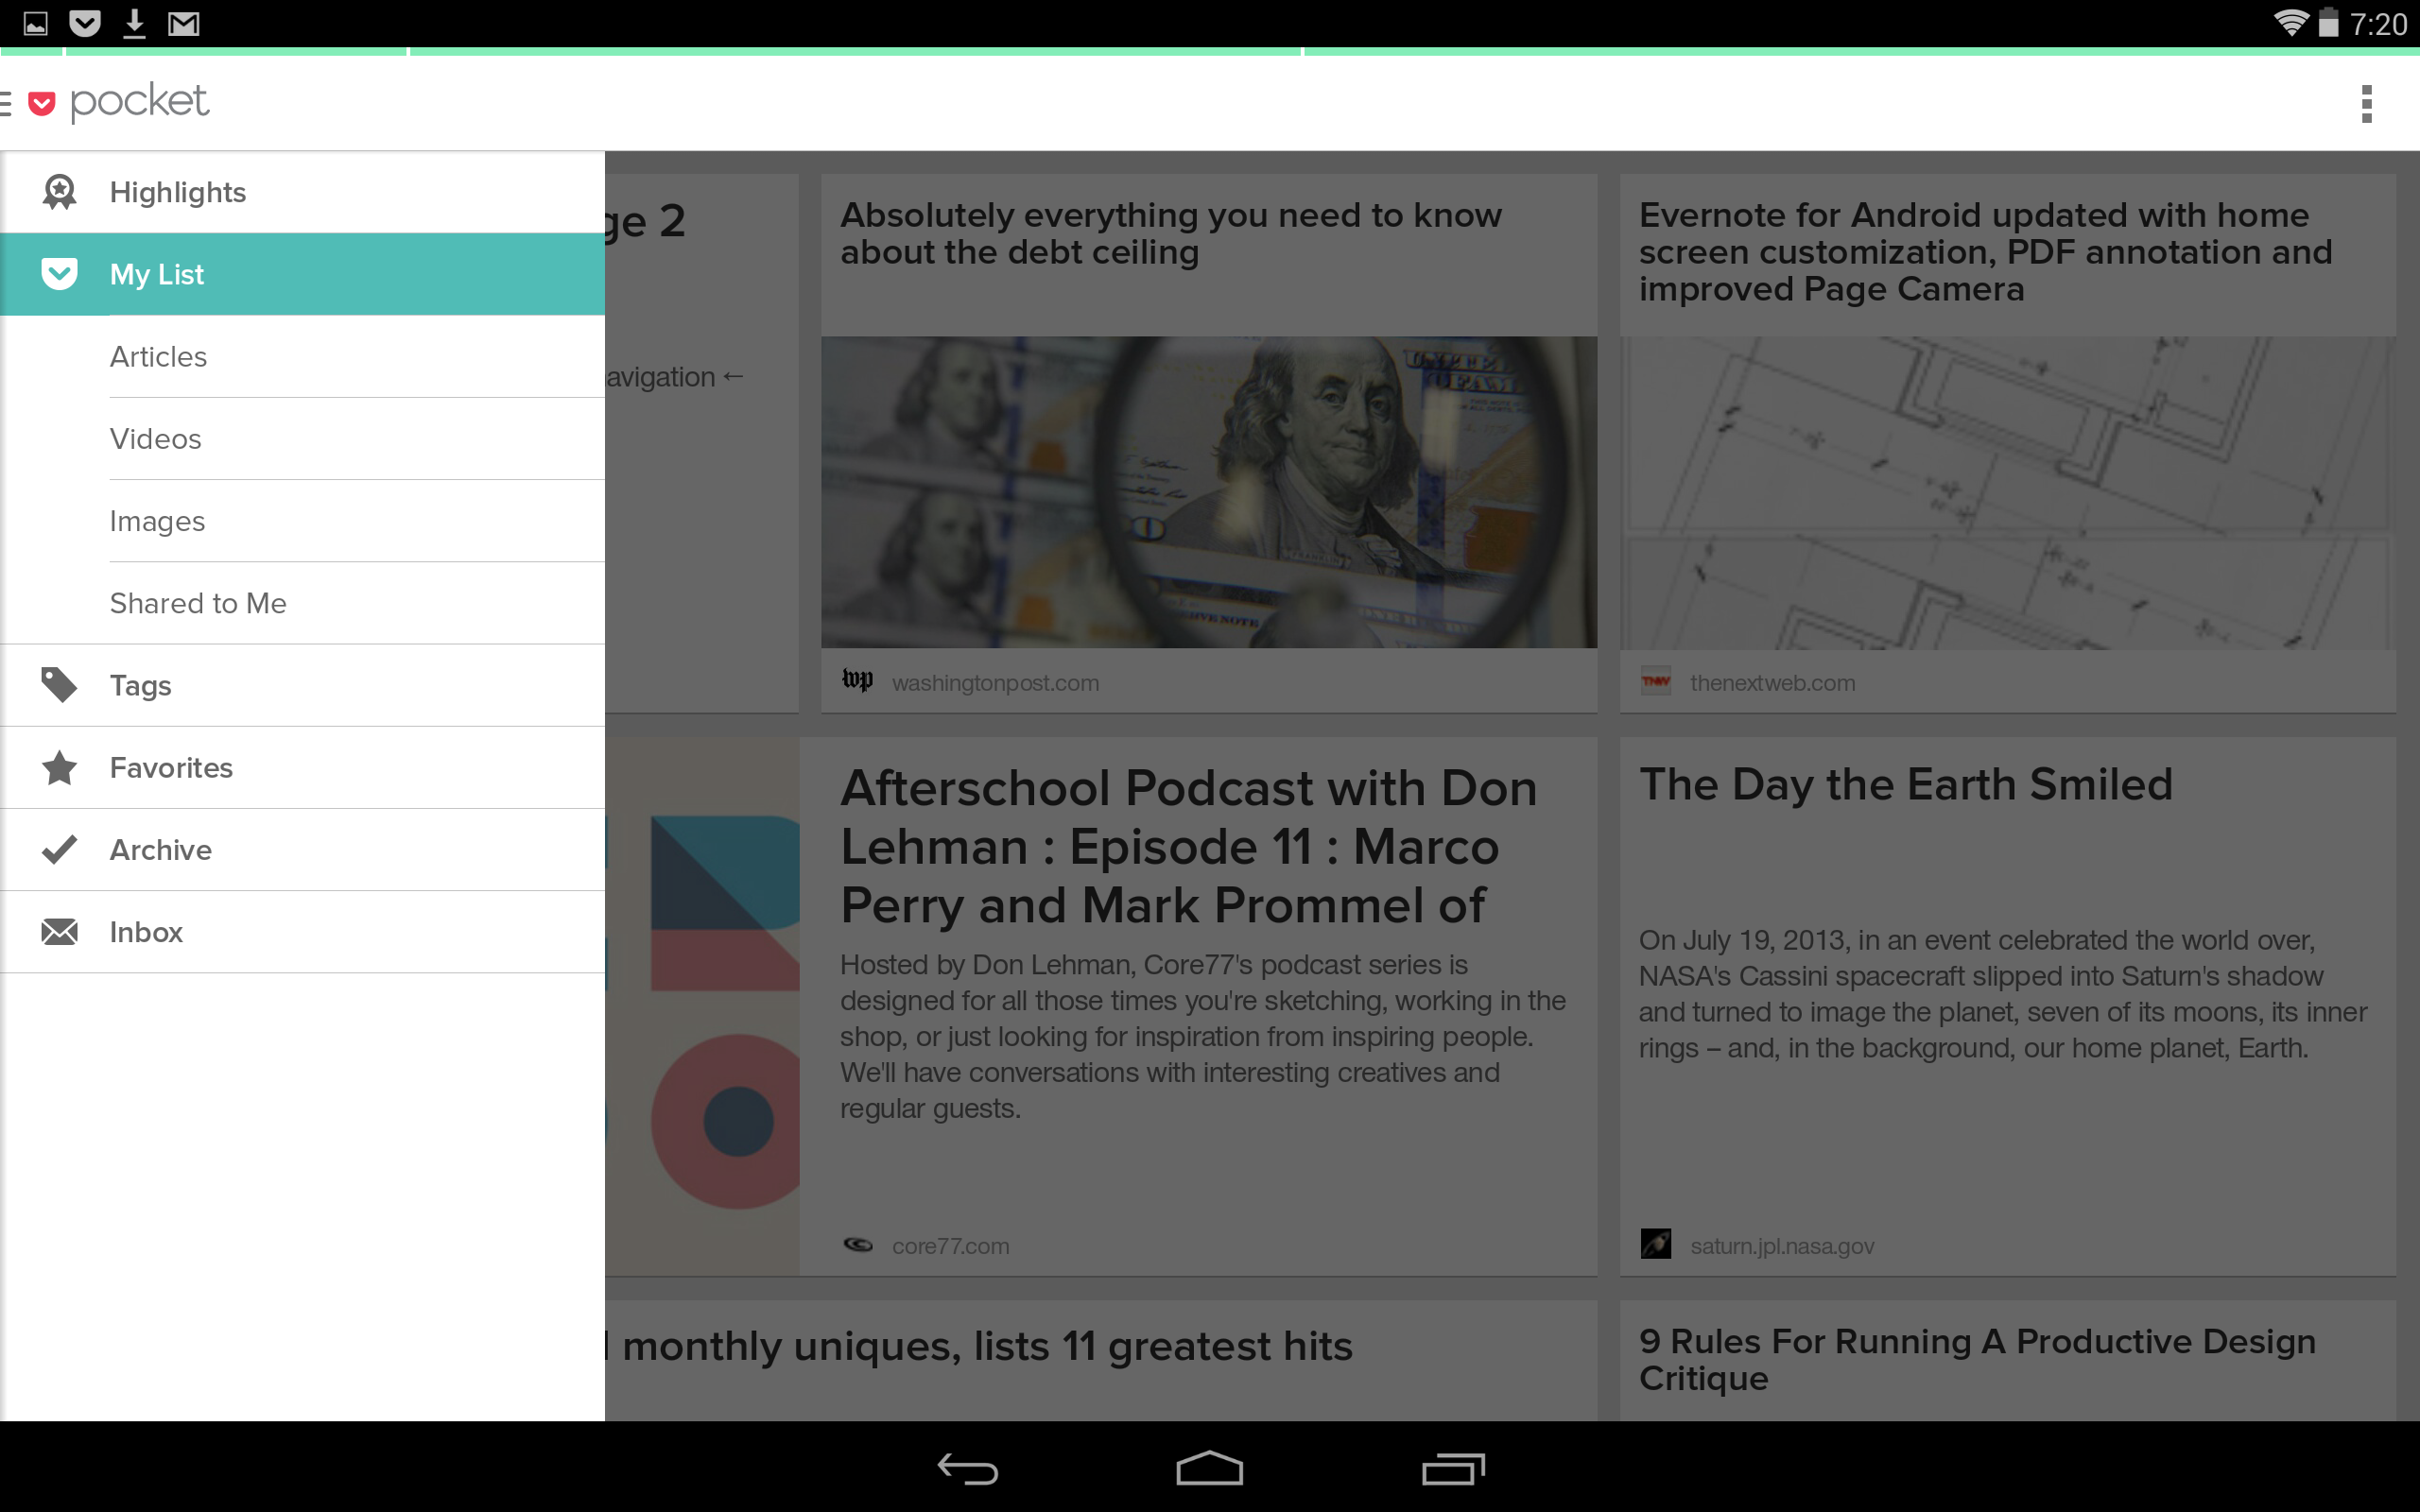This screenshot has height=1512, width=2420.
Task: Tap the Android home navigation button
Action: [x=1209, y=1468]
